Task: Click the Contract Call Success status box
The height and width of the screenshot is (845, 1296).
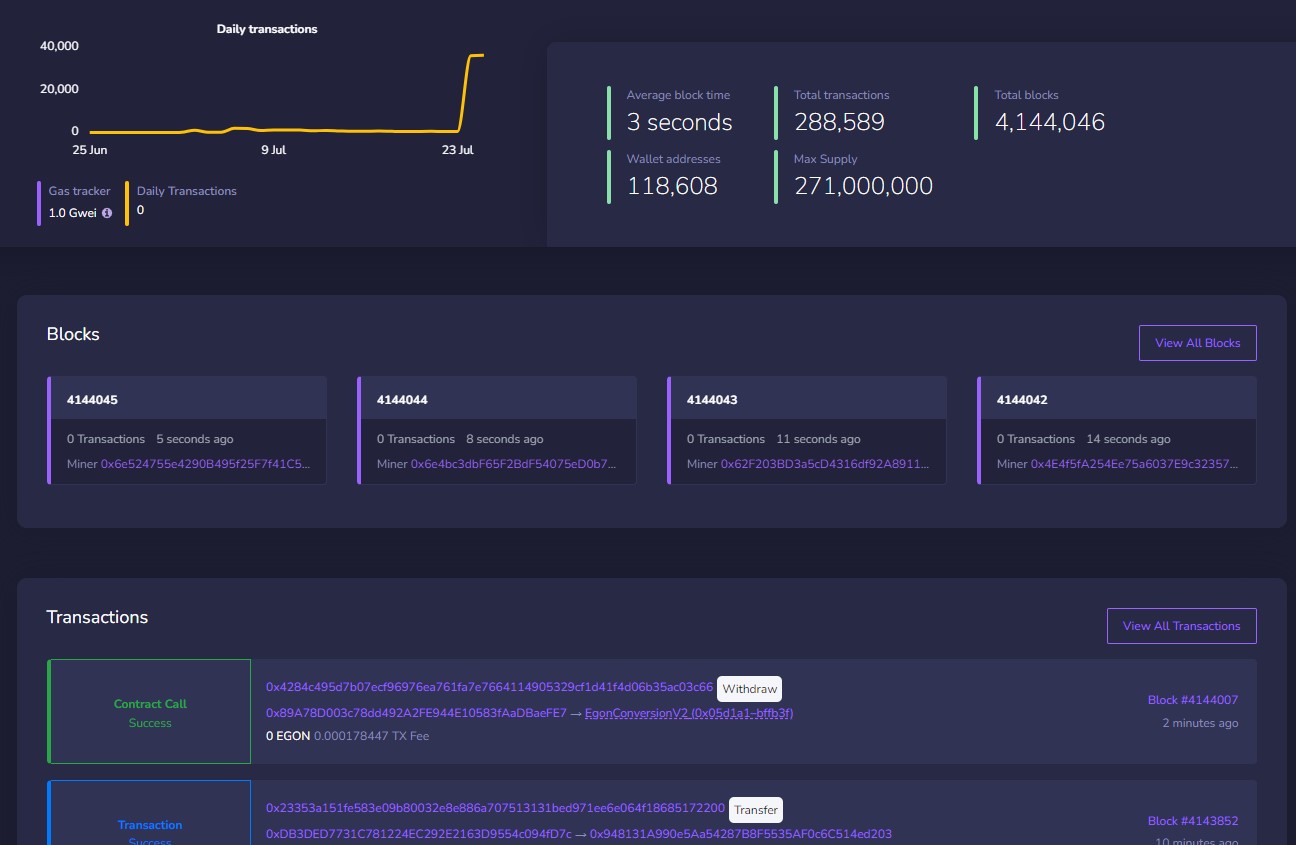Action: 150,712
